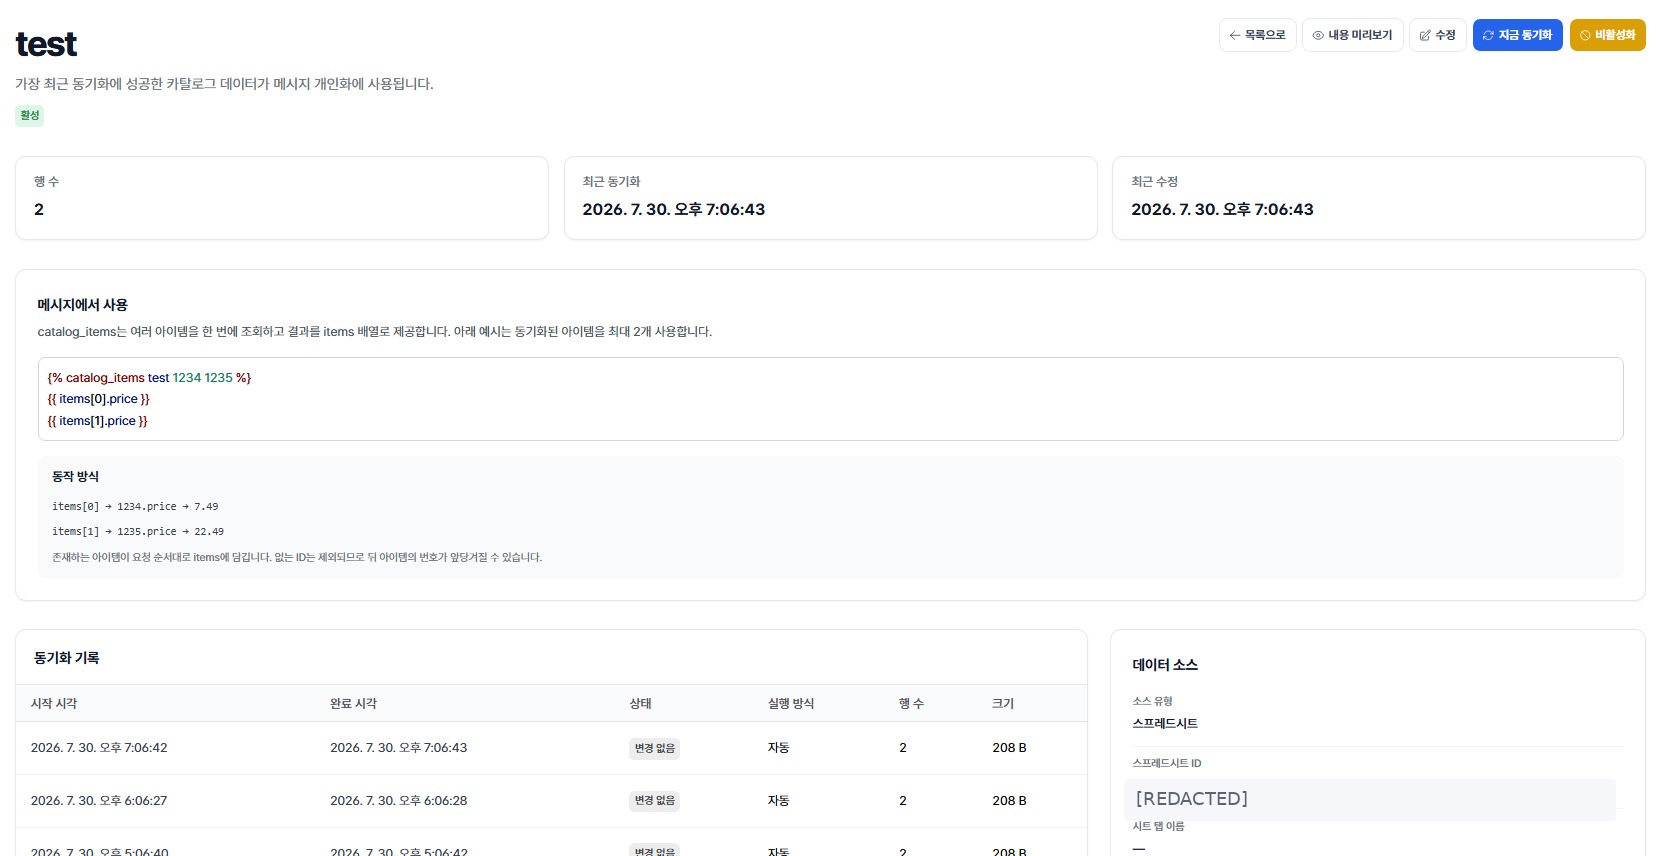Click the pencil icon in 수정
The height and width of the screenshot is (856, 1657).
[x=1425, y=35]
